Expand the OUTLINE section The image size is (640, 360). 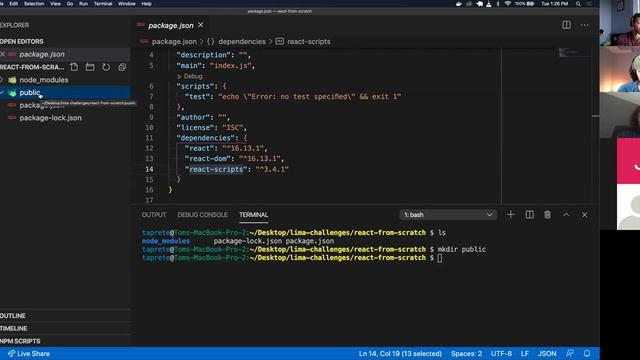[13, 316]
